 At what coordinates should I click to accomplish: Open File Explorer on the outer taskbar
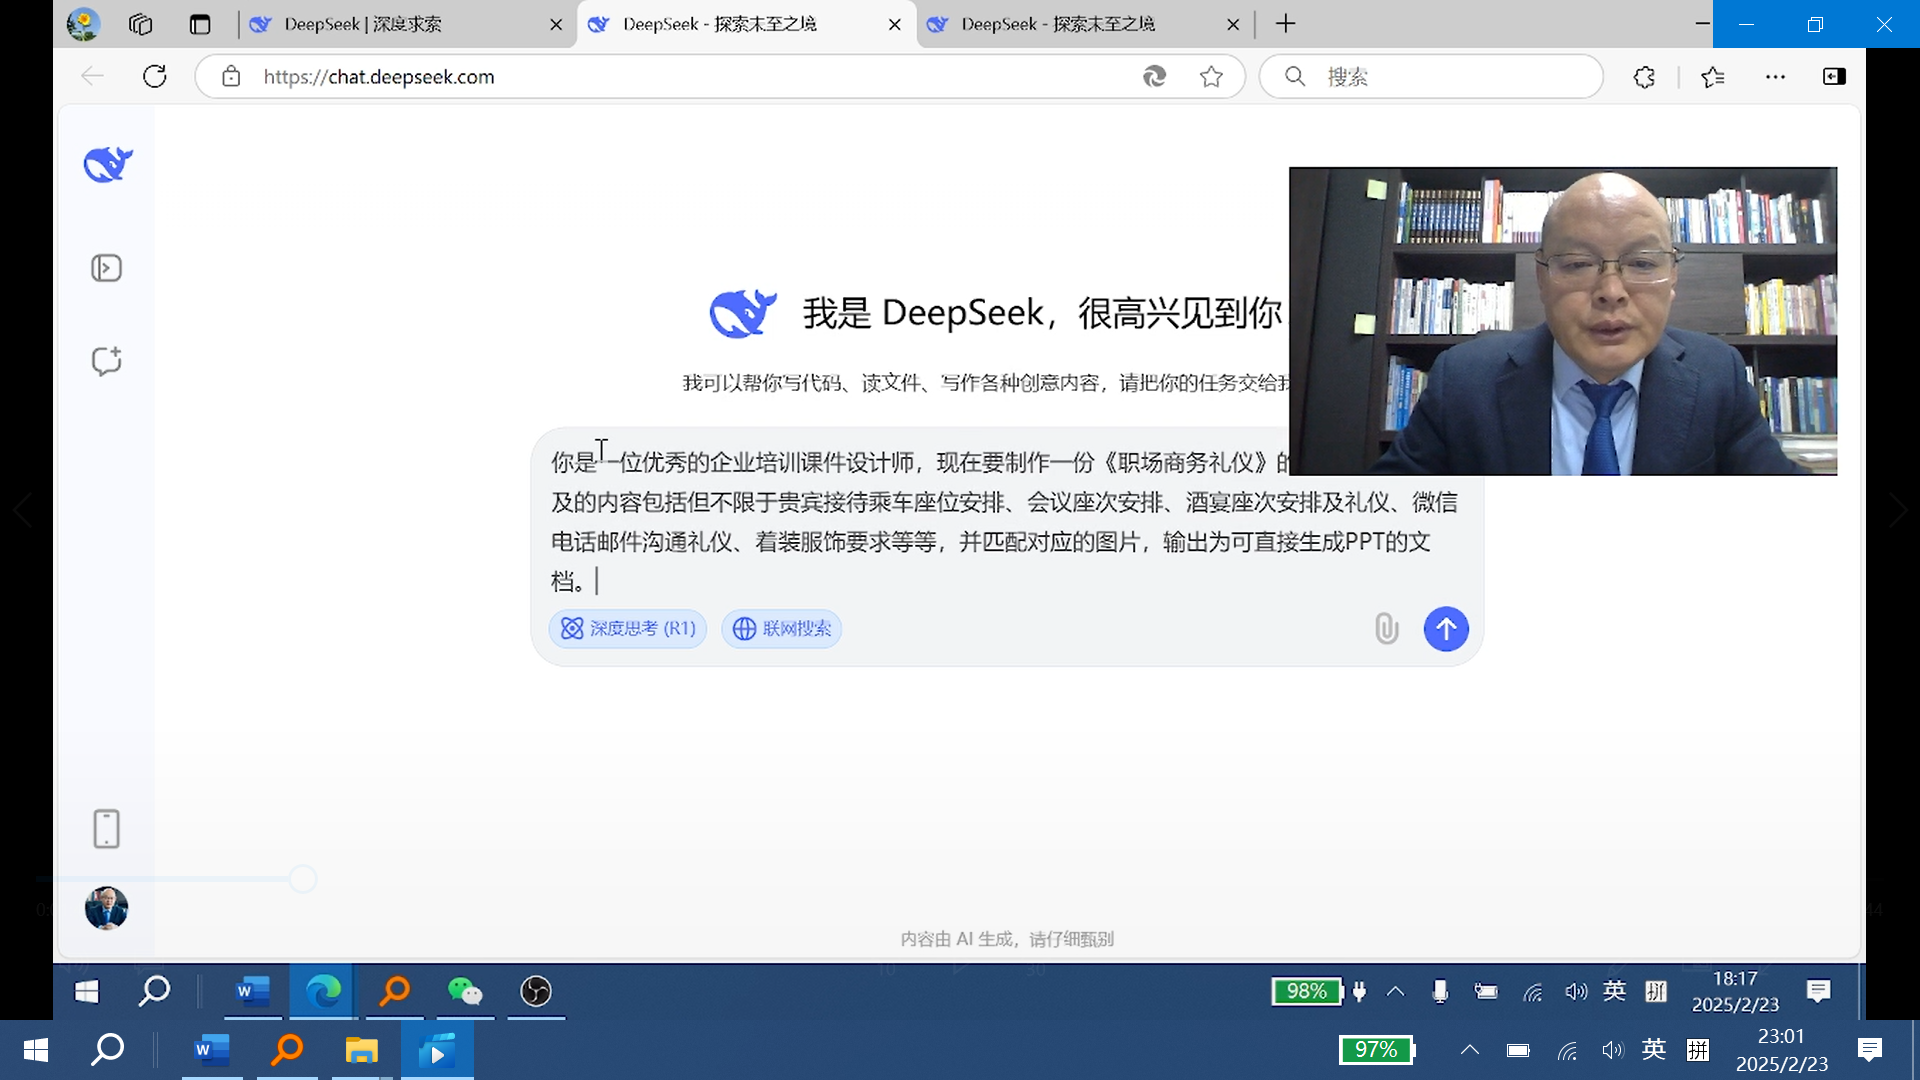(x=361, y=1050)
